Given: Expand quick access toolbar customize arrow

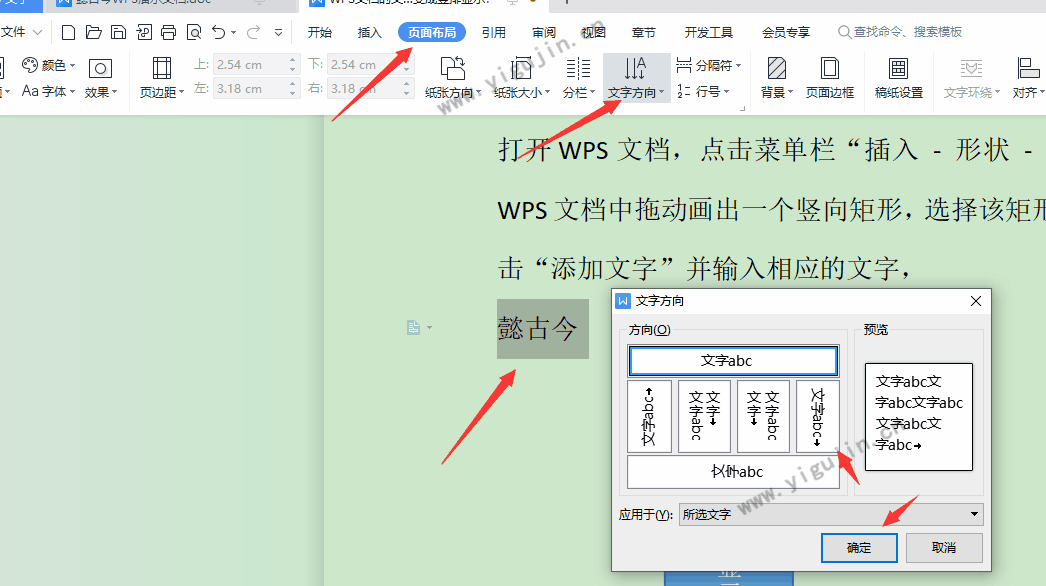Looking at the screenshot, I should click(x=278, y=32).
